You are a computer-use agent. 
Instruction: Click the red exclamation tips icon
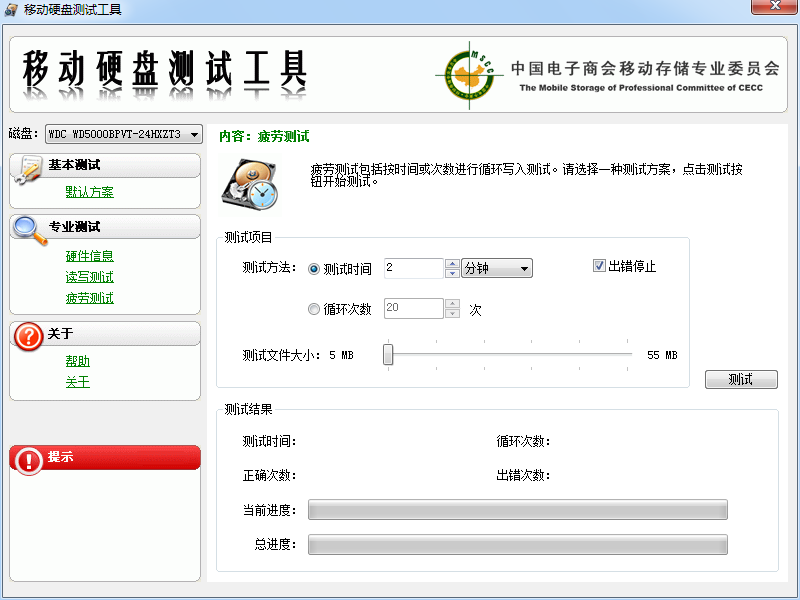tap(28, 459)
